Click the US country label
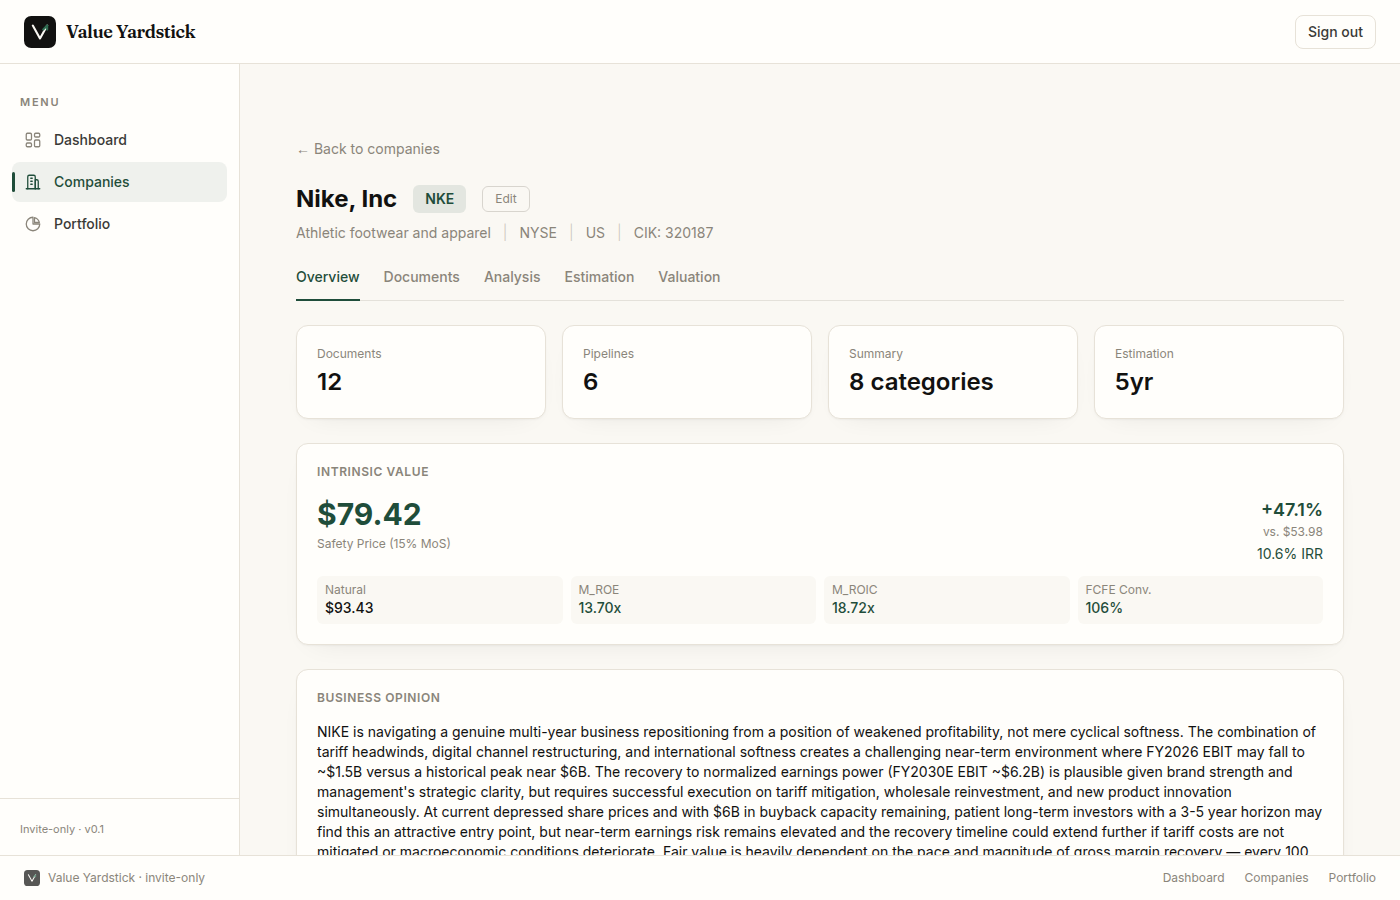Image resolution: width=1400 pixels, height=900 pixels. click(595, 233)
